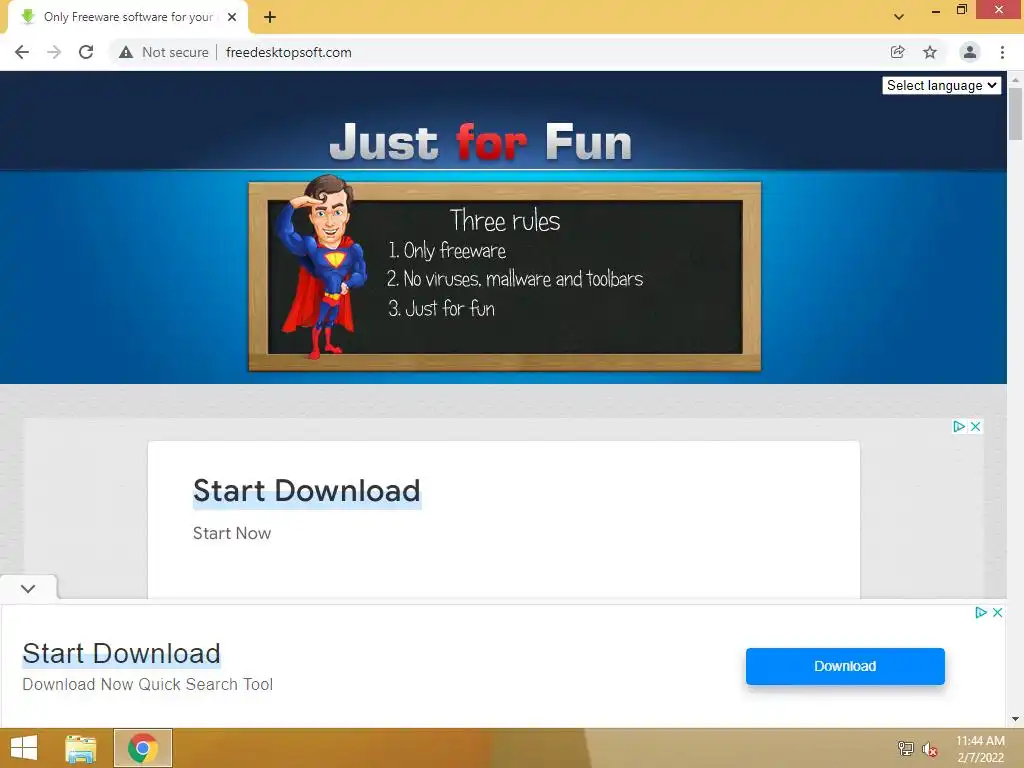
Task: Click the Three rules chalkboard banner
Action: click(x=504, y=276)
